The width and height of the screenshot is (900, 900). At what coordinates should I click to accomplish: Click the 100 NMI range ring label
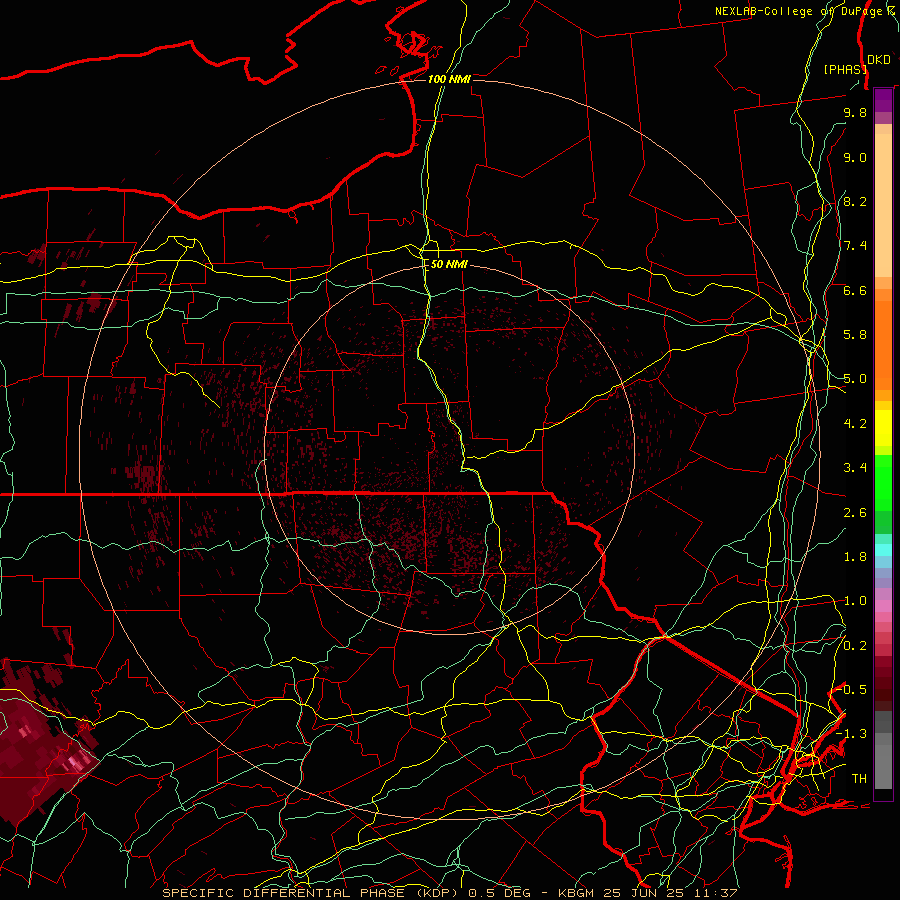tap(449, 79)
